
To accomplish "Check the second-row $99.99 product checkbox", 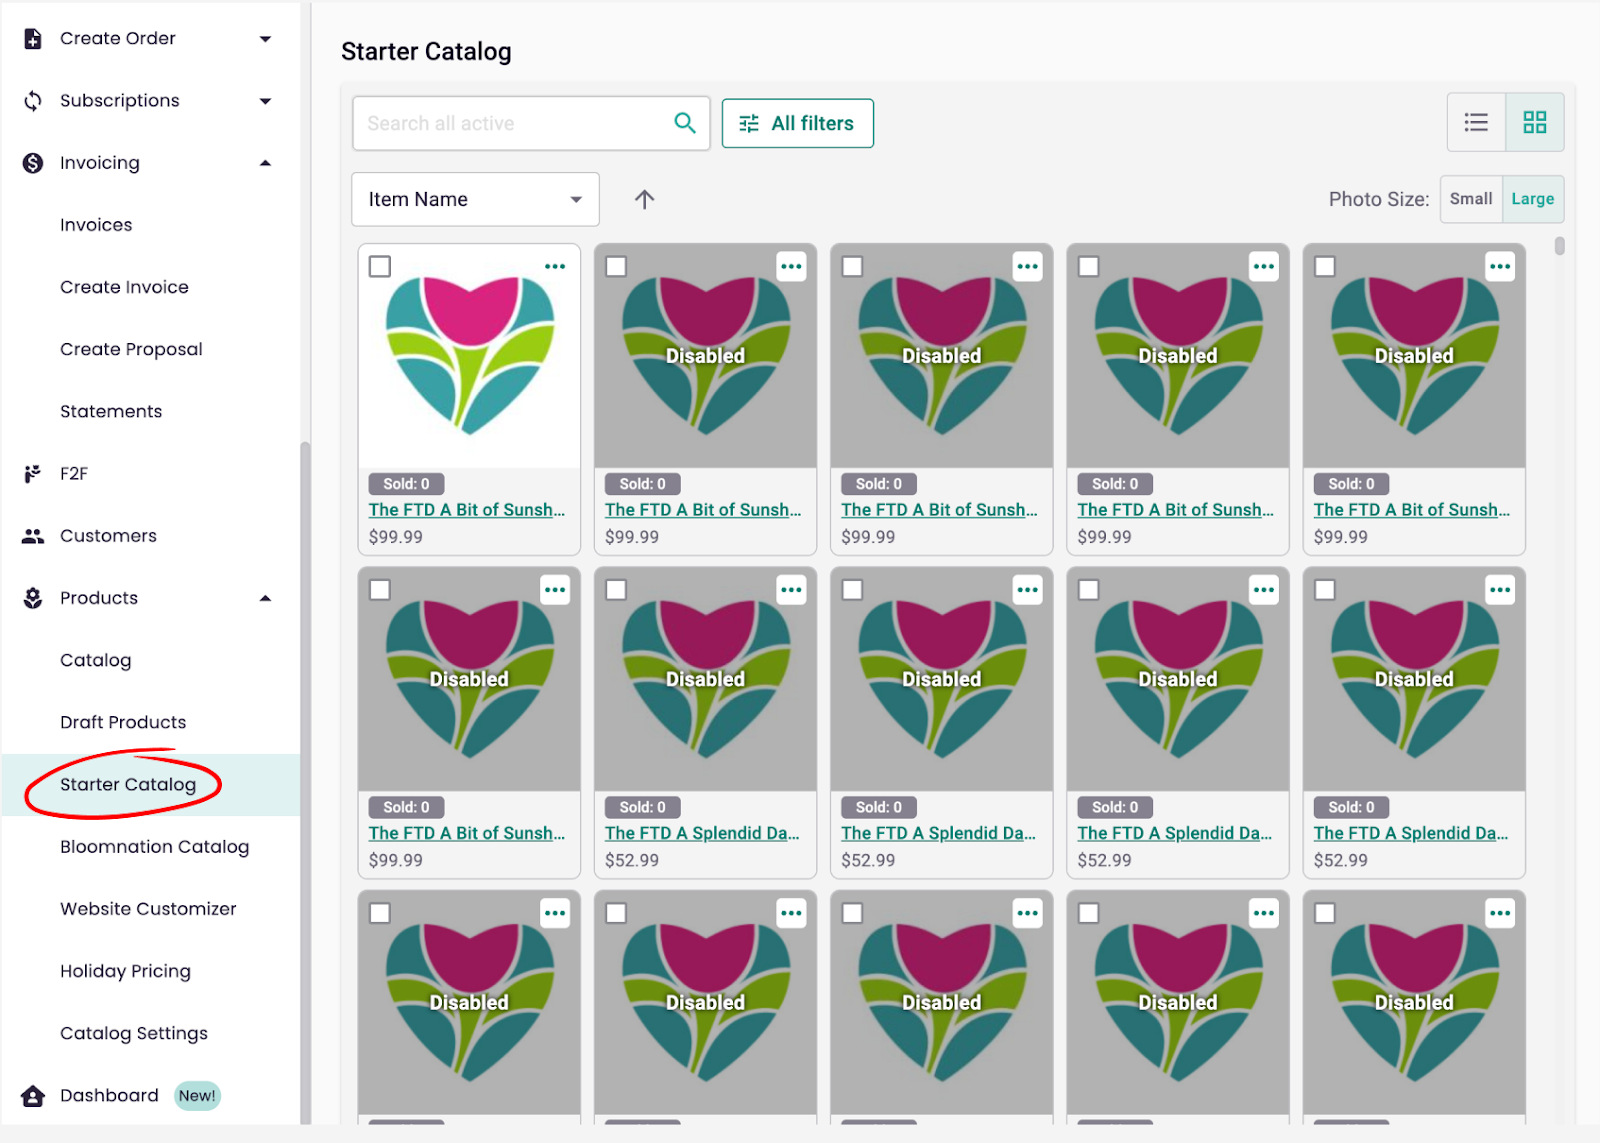I will [x=380, y=590].
